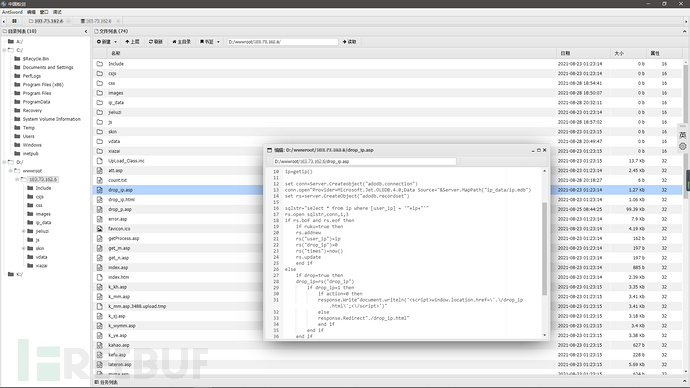The height and width of the screenshot is (388, 690).
Task: Select Program Files (x86) in tree
Action: (x=43, y=84)
